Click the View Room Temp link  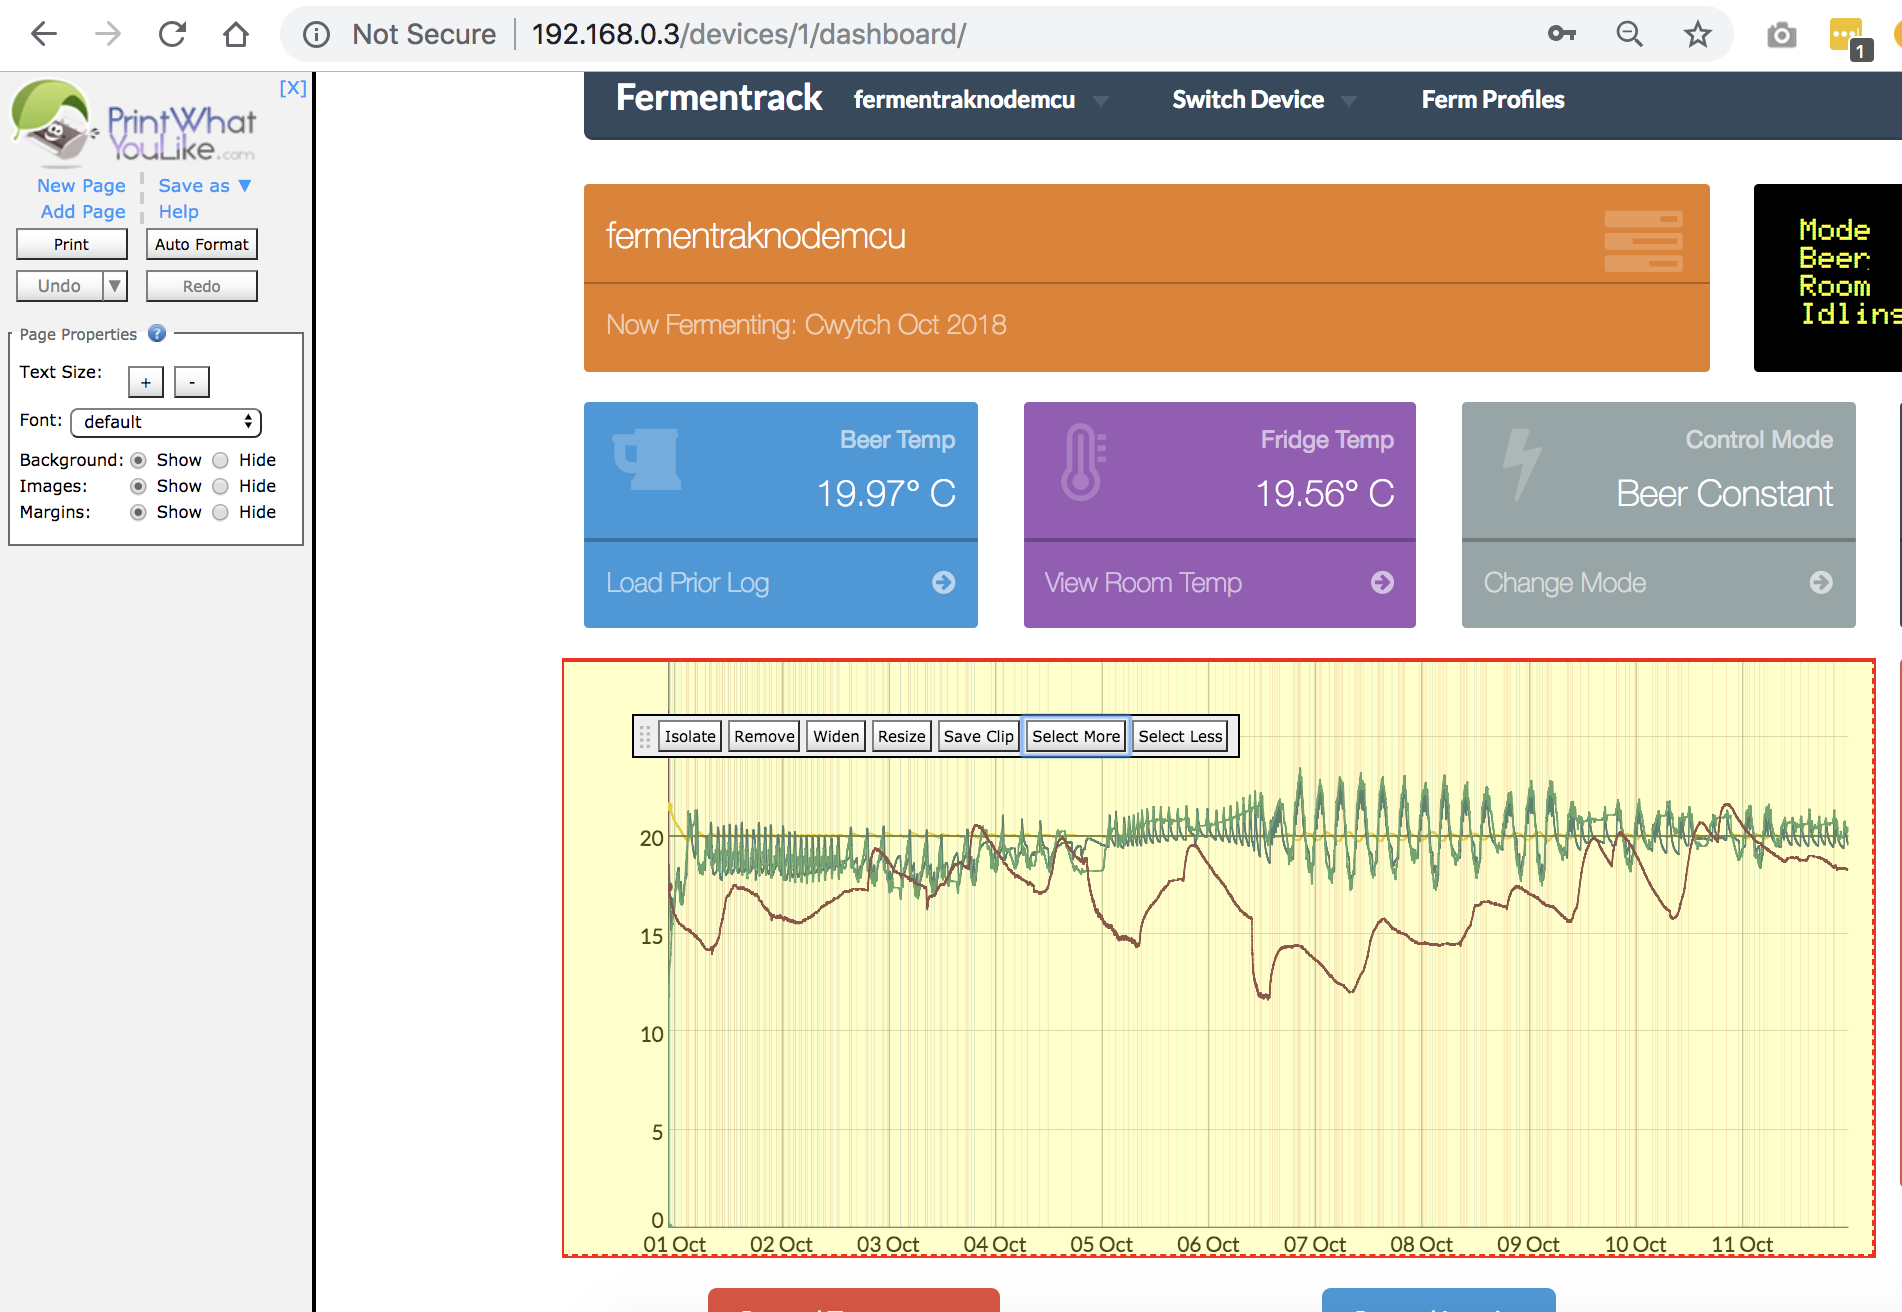click(1143, 583)
